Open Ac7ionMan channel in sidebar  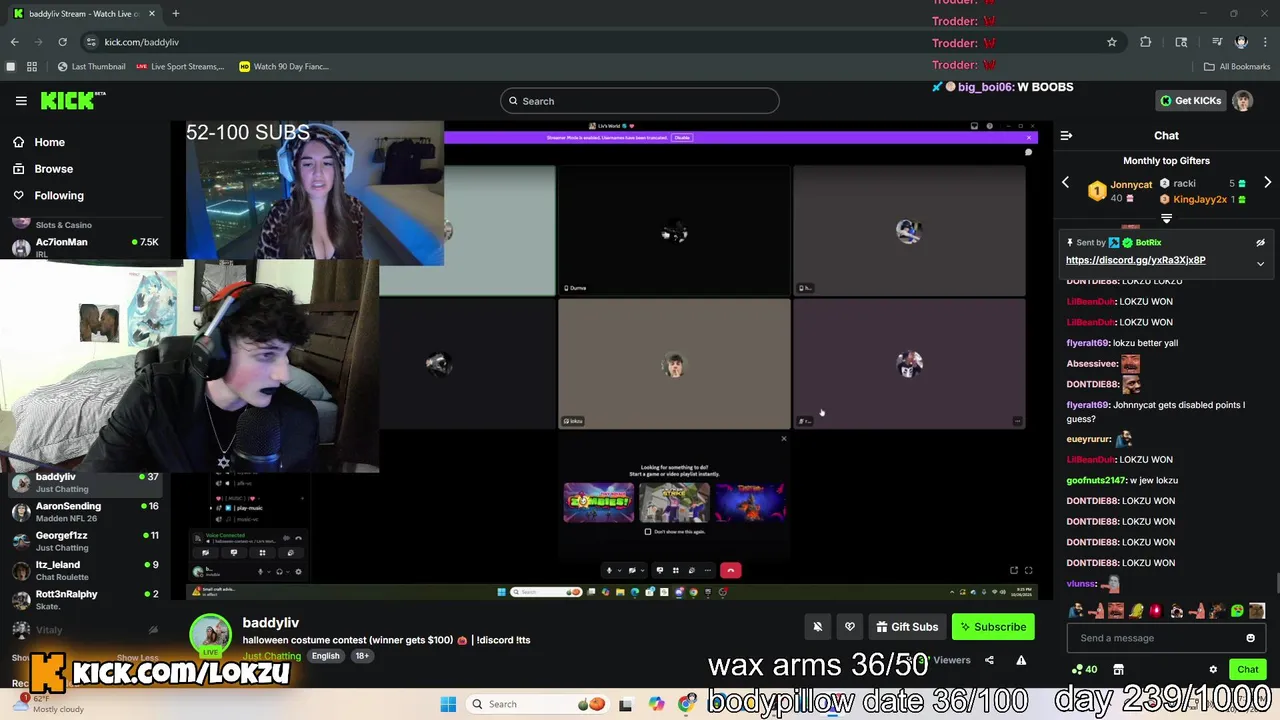(x=85, y=247)
